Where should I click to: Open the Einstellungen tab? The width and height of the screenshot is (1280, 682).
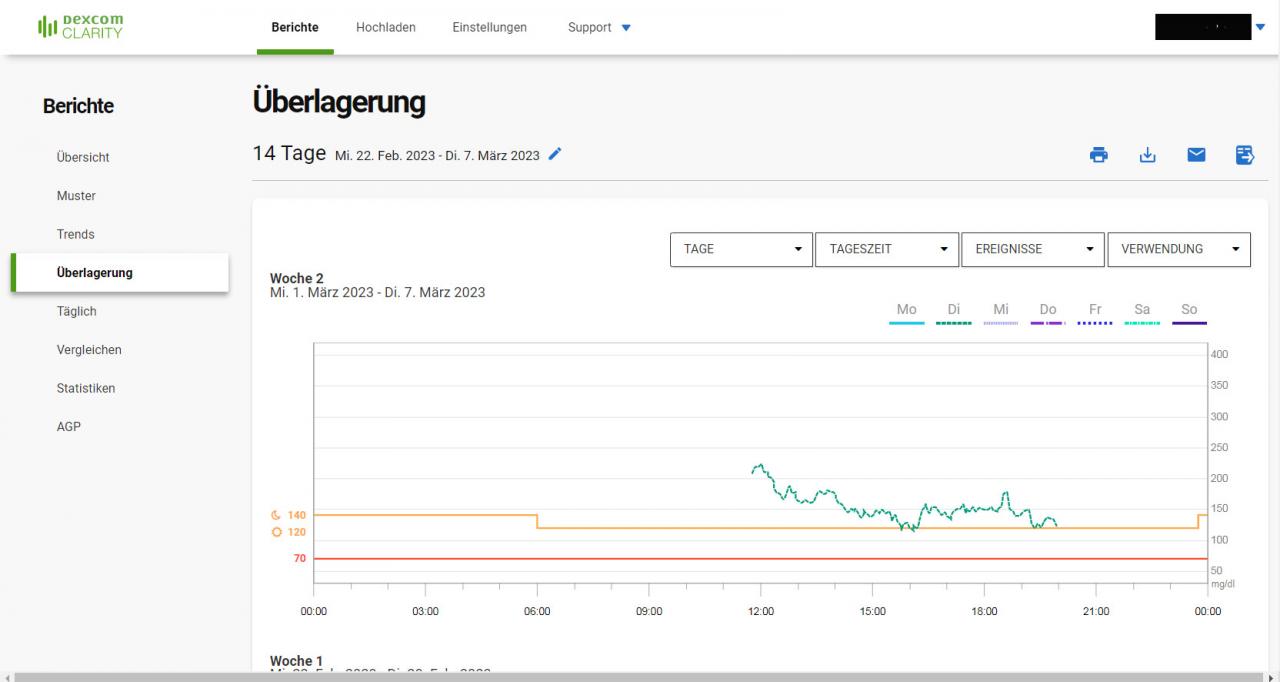pos(489,27)
